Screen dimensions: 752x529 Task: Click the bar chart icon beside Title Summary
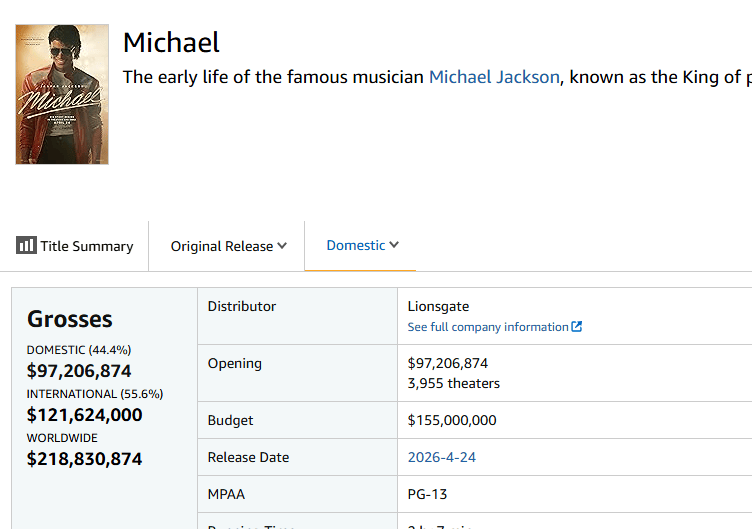tap(26, 246)
